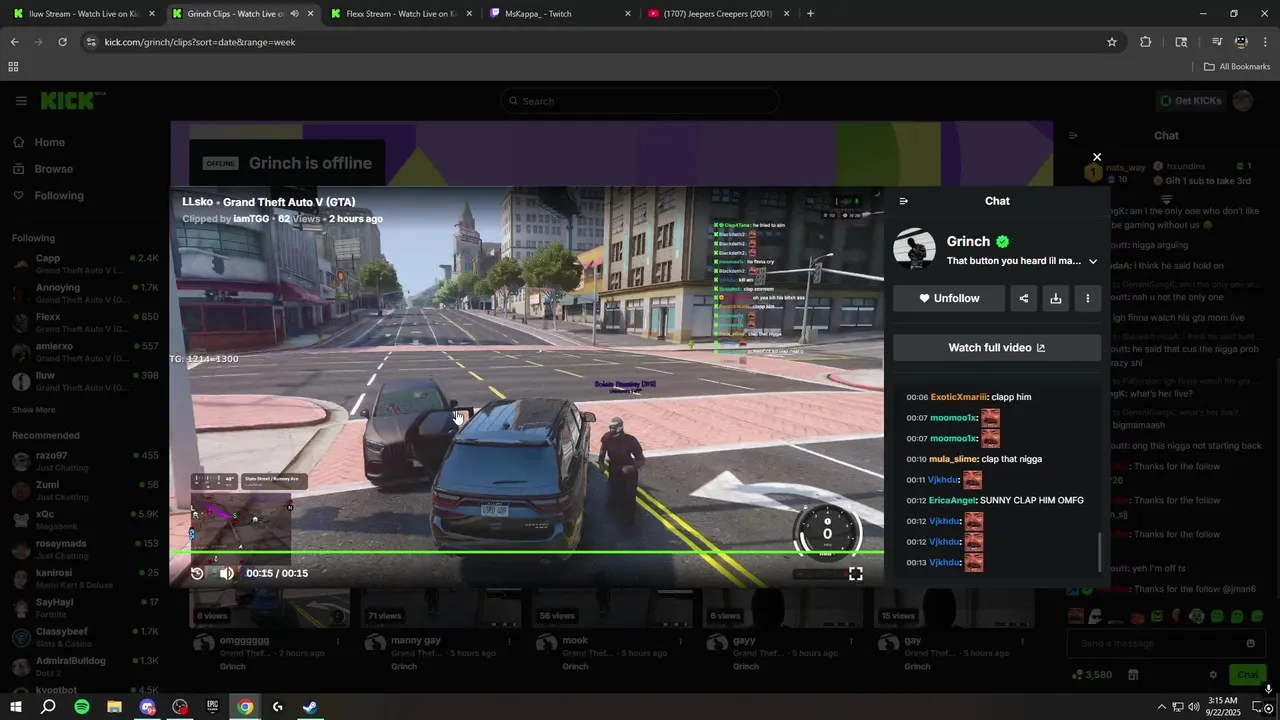Open Kick hamburger menu
The width and height of the screenshot is (1280, 720).
[x=21, y=101]
